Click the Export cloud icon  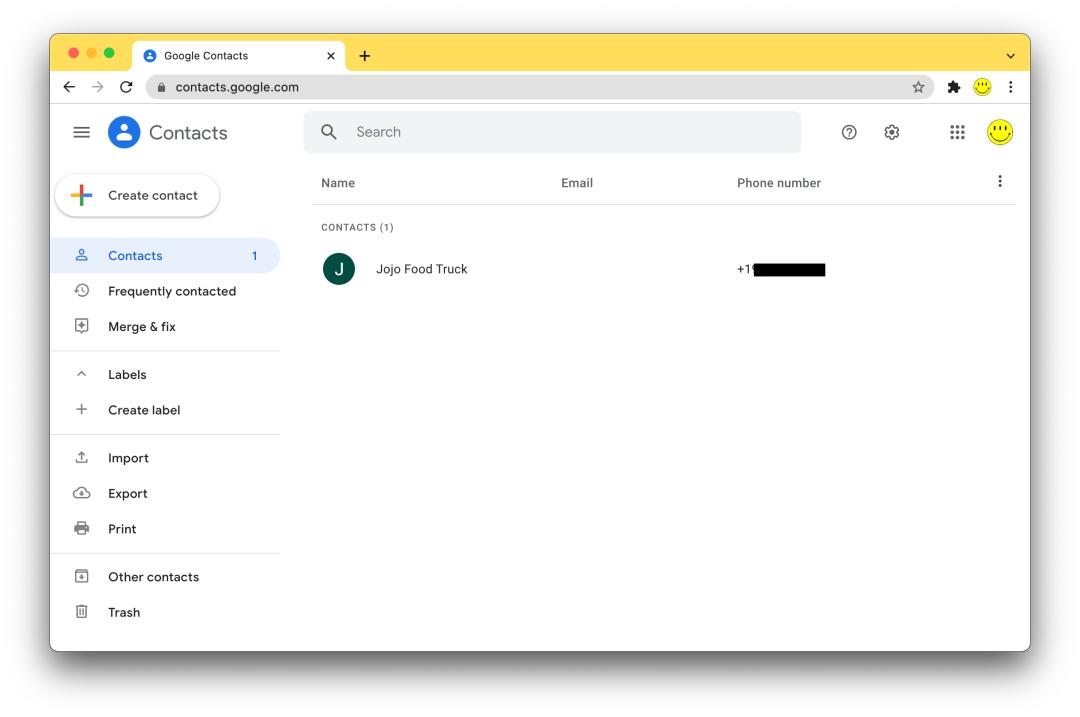81,493
